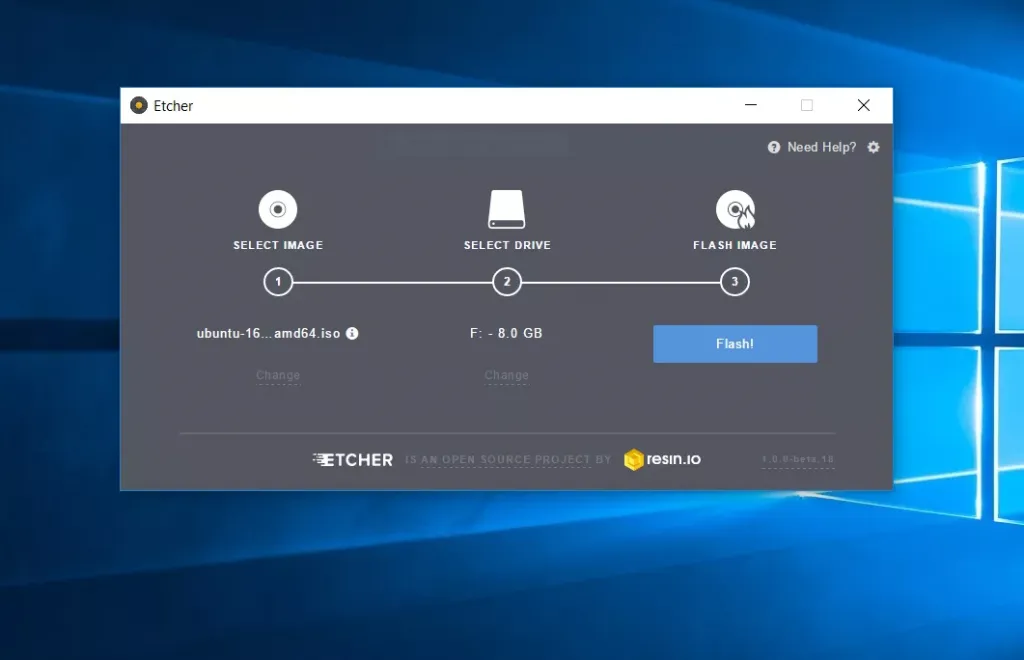This screenshot has height=660, width=1024.
Task: Open the open source project link text
Action: click(508, 460)
